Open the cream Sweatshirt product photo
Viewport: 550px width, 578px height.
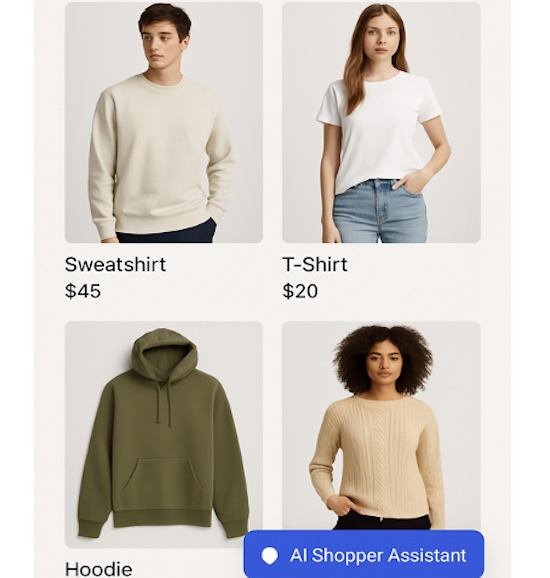(x=164, y=122)
